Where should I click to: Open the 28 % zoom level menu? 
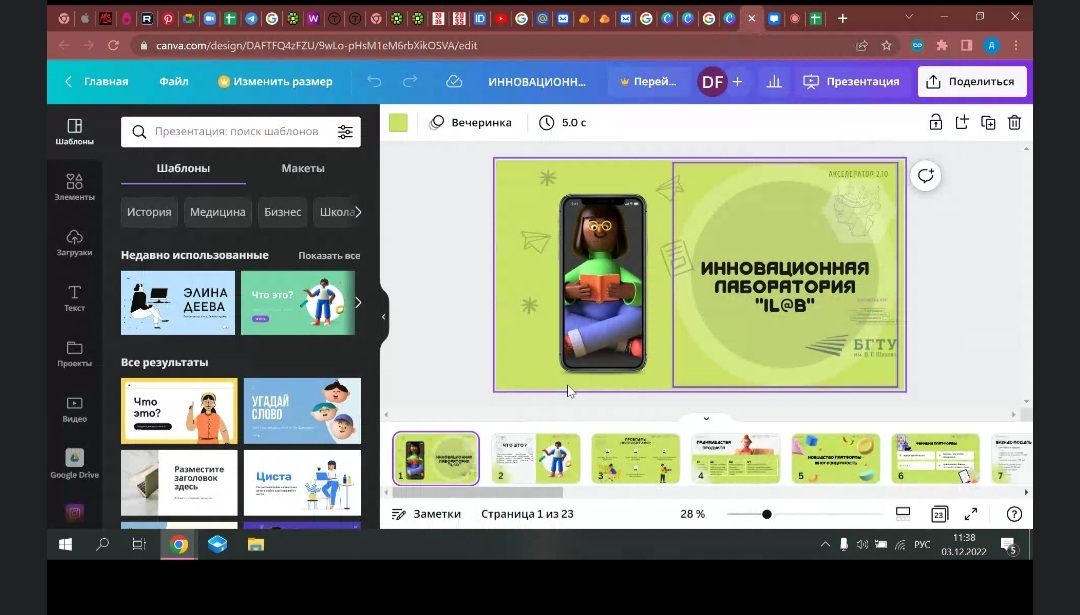click(x=692, y=514)
